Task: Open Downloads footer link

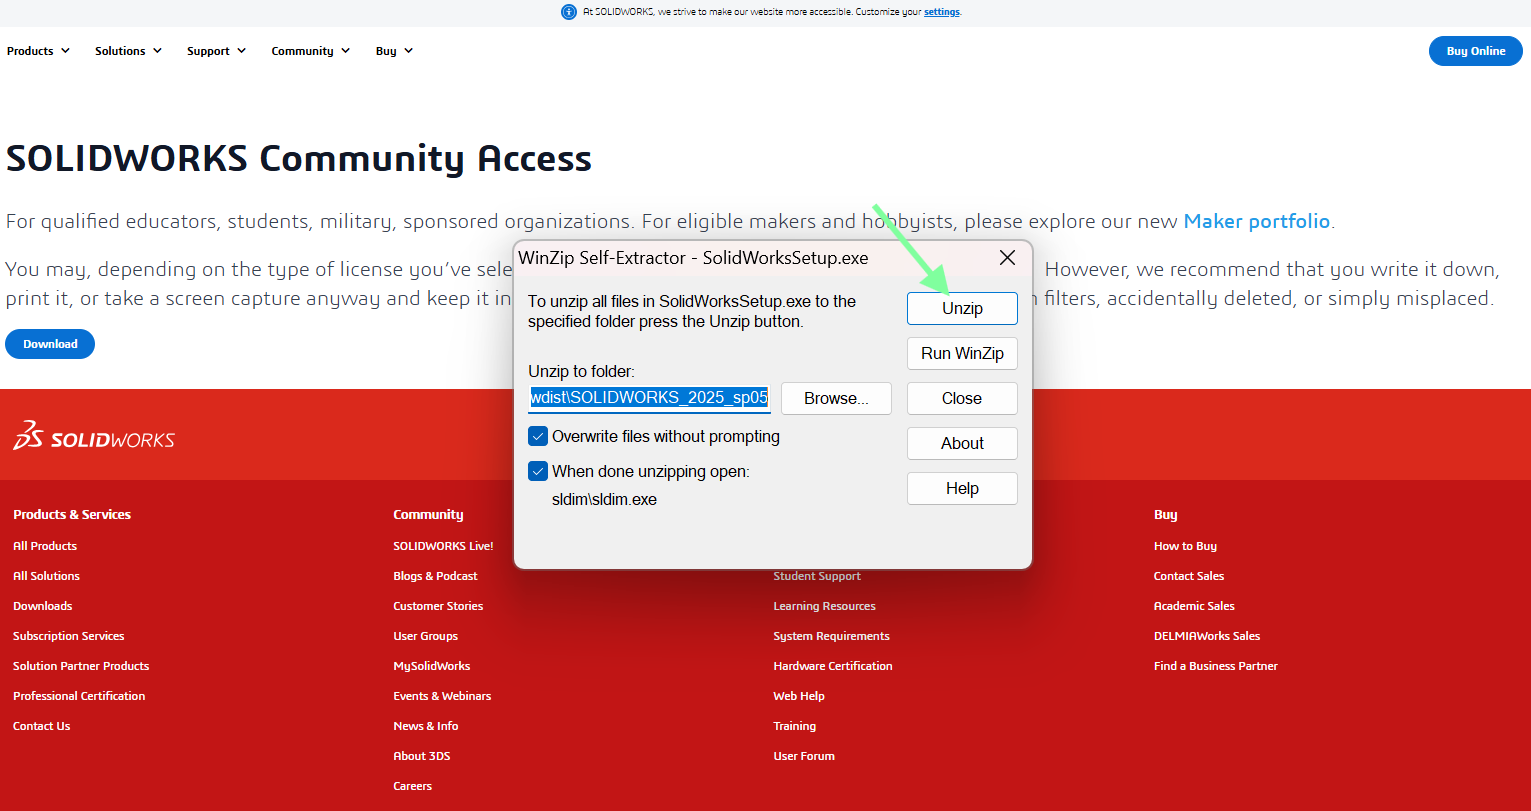Action: tap(43, 606)
